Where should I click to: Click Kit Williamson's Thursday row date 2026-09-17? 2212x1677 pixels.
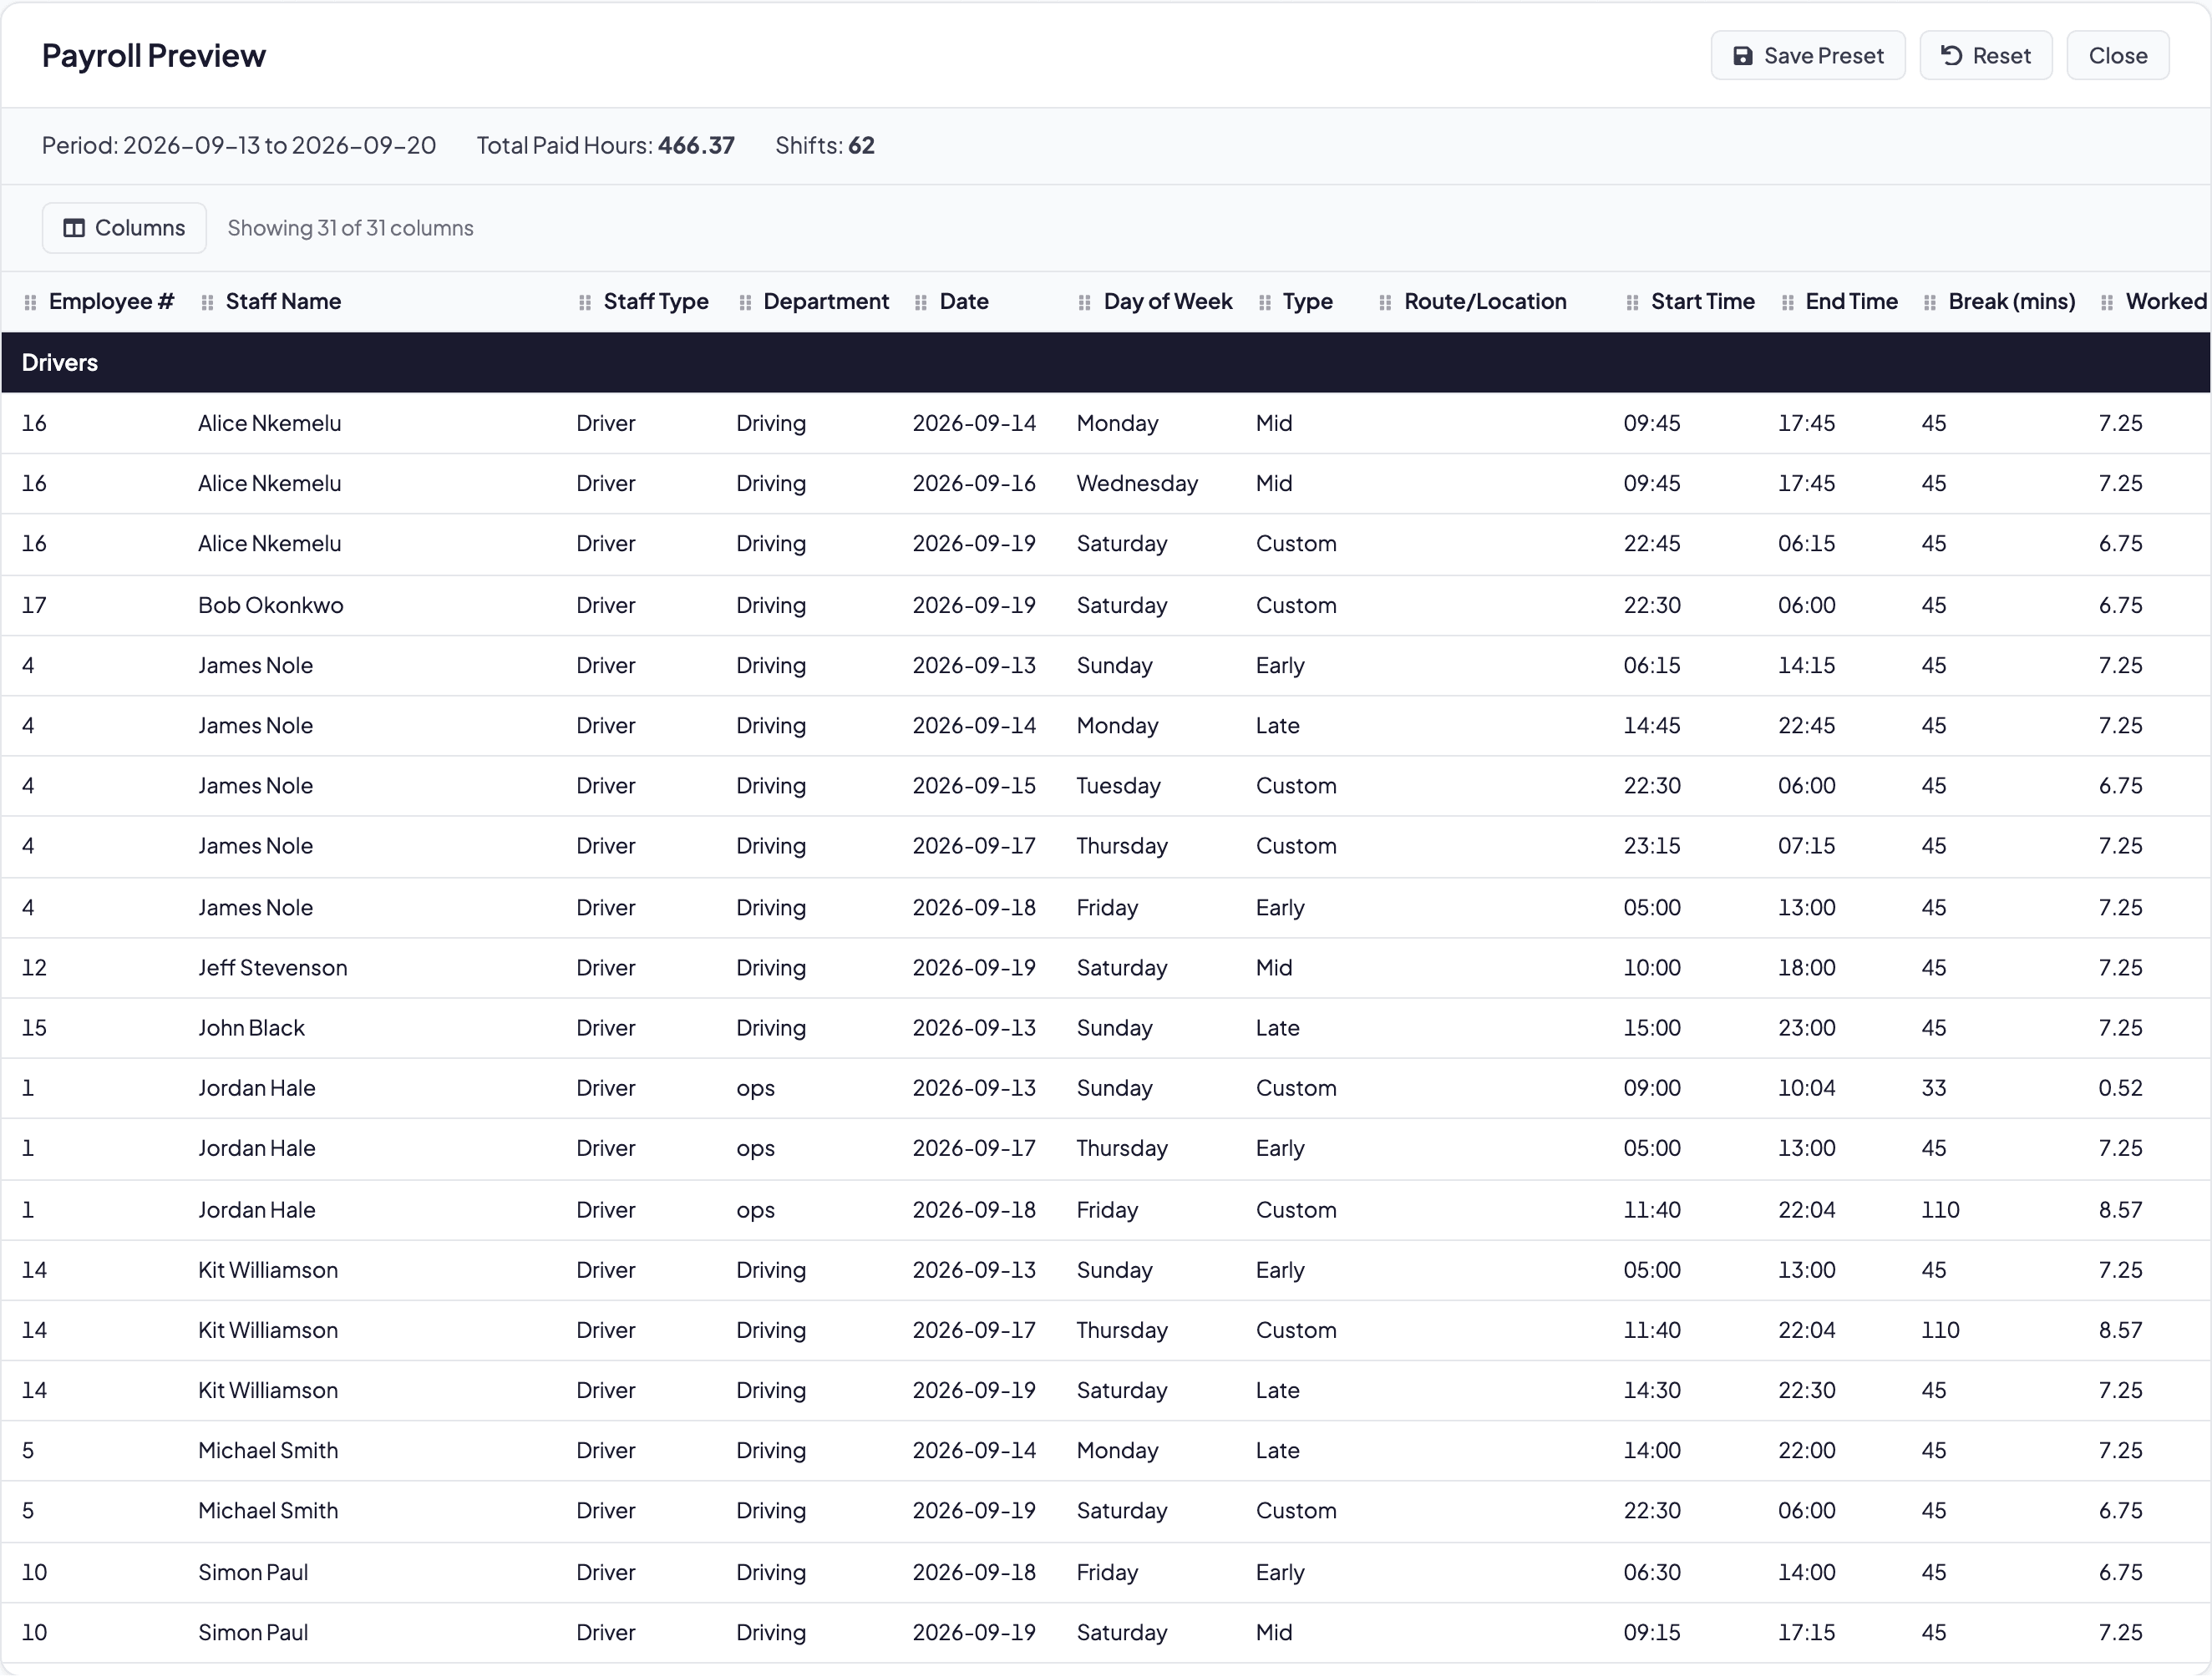[974, 1330]
